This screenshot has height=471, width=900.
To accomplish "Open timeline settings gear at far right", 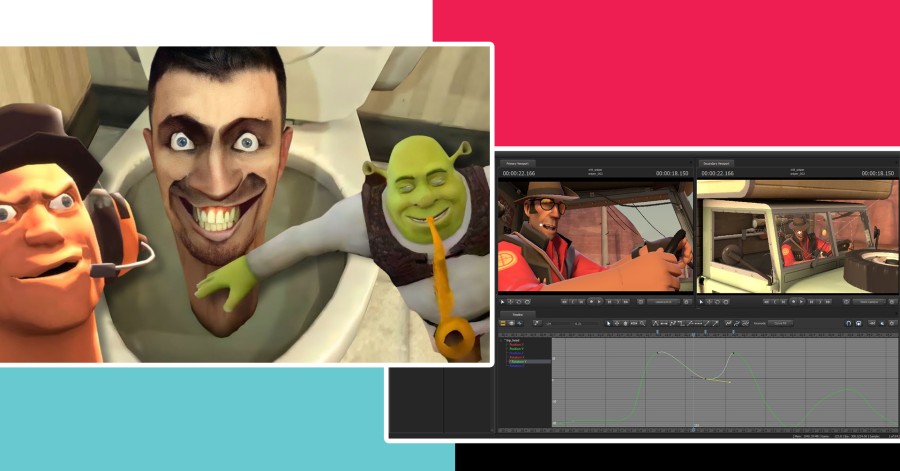I will [892, 323].
